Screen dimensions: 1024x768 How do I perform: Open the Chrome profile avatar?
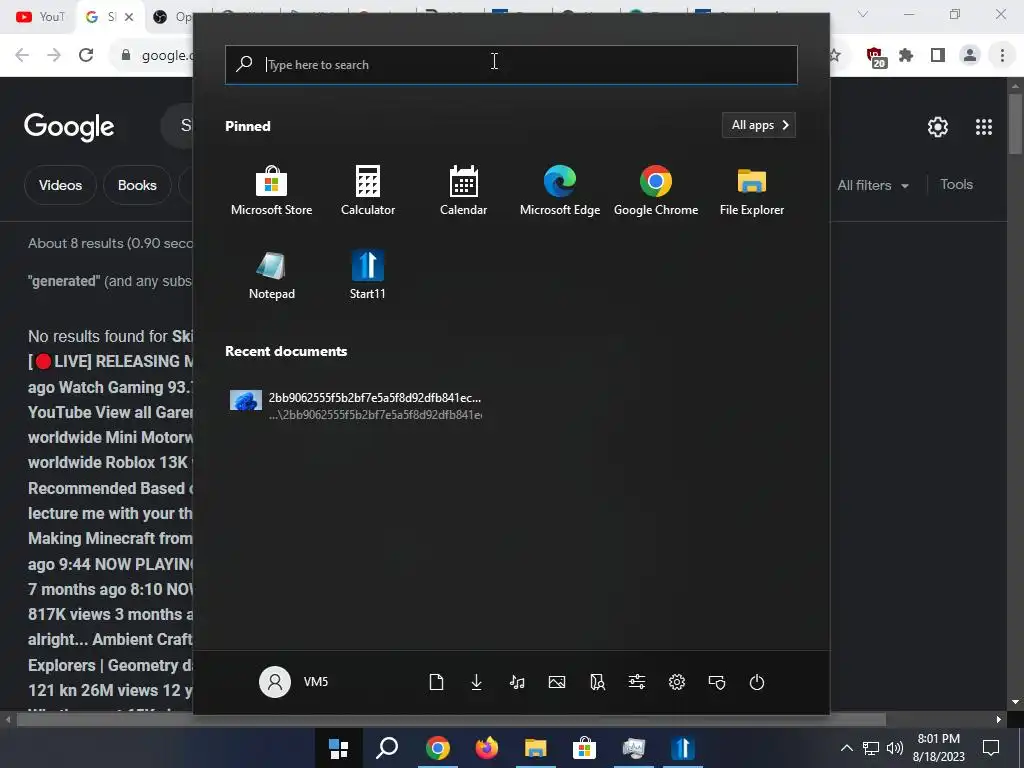[970, 56]
